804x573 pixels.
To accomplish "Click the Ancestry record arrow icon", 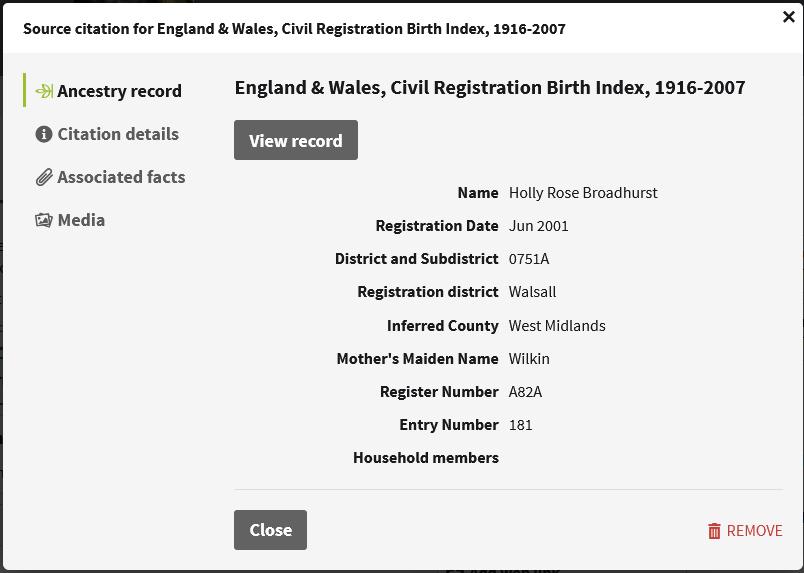I will pyautogui.click(x=44, y=91).
